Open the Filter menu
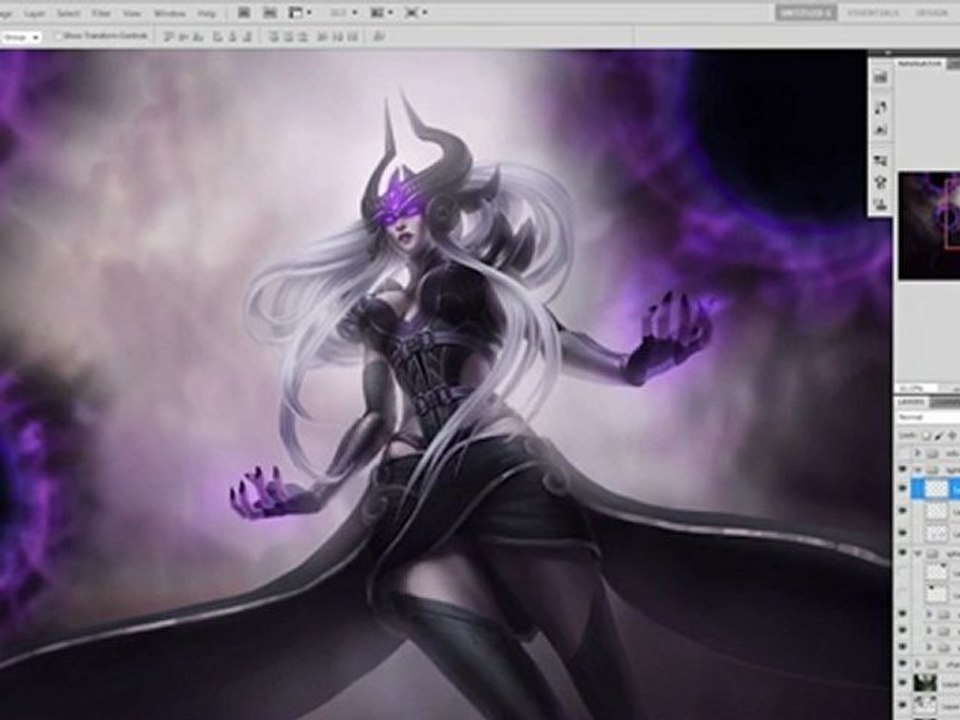960x720 pixels. pos(101,13)
